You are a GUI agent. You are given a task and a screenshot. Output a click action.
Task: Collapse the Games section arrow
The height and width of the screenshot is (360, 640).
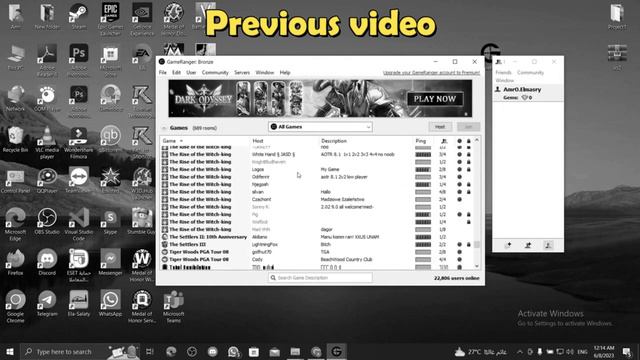[x=164, y=128]
